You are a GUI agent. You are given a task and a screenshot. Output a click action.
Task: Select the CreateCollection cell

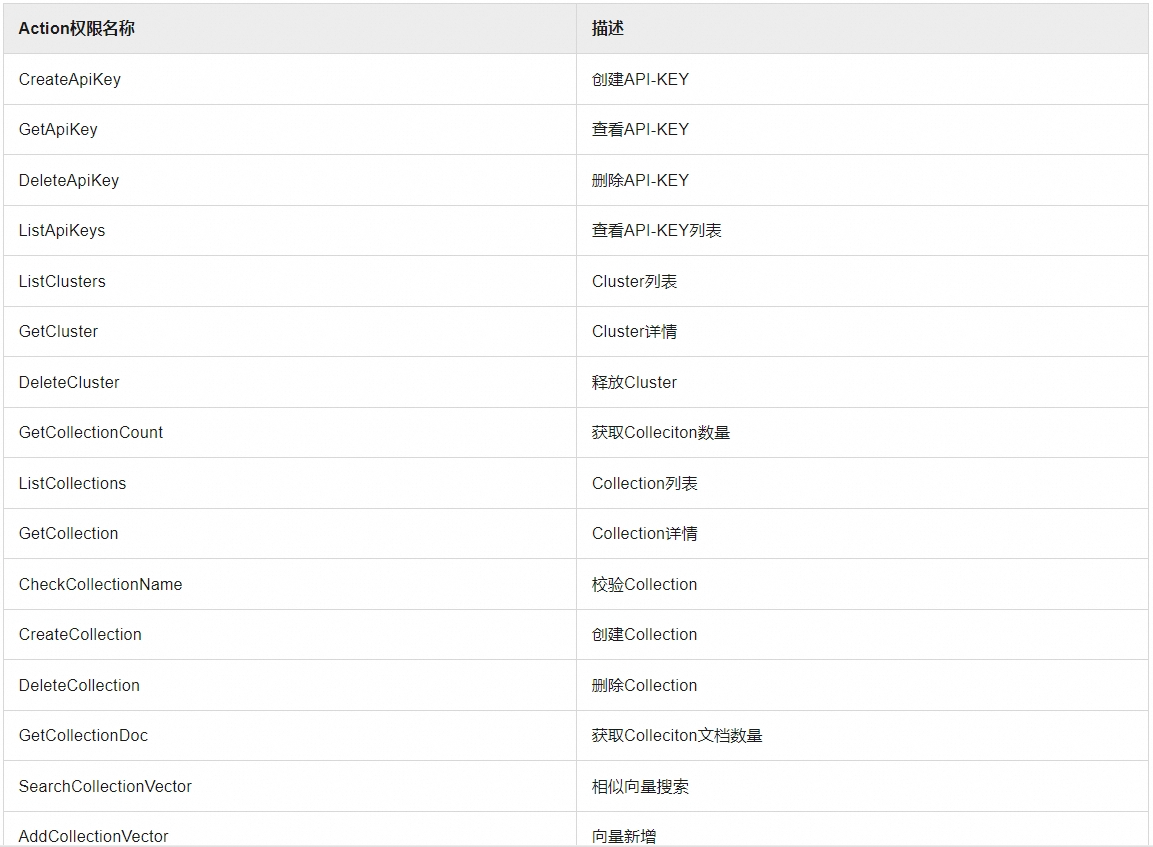tap(81, 634)
